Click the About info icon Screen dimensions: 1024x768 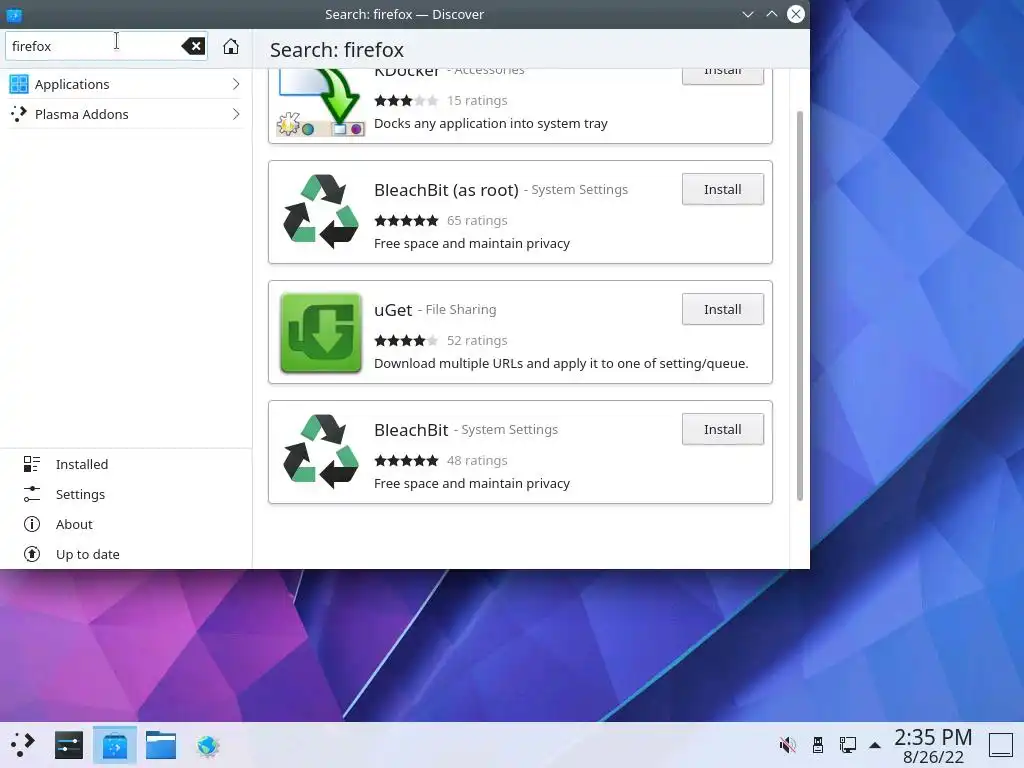click(31, 524)
